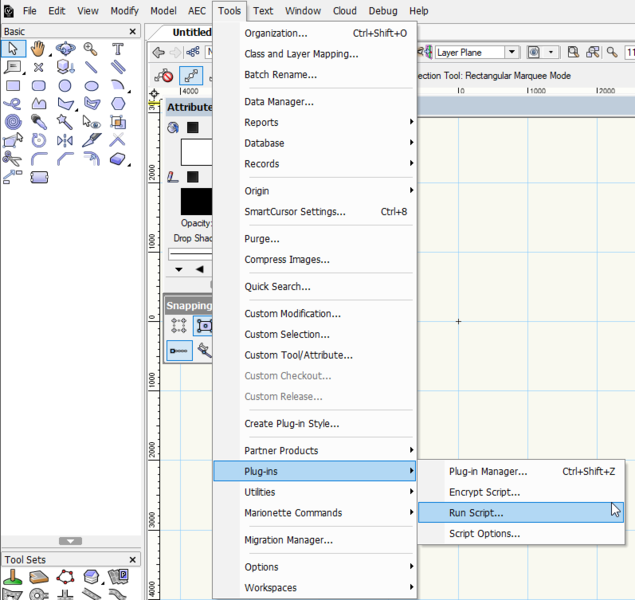Enable the highlighted marquee mode button
Screen dimensions: 635x600
pyautogui.click(x=191, y=76)
